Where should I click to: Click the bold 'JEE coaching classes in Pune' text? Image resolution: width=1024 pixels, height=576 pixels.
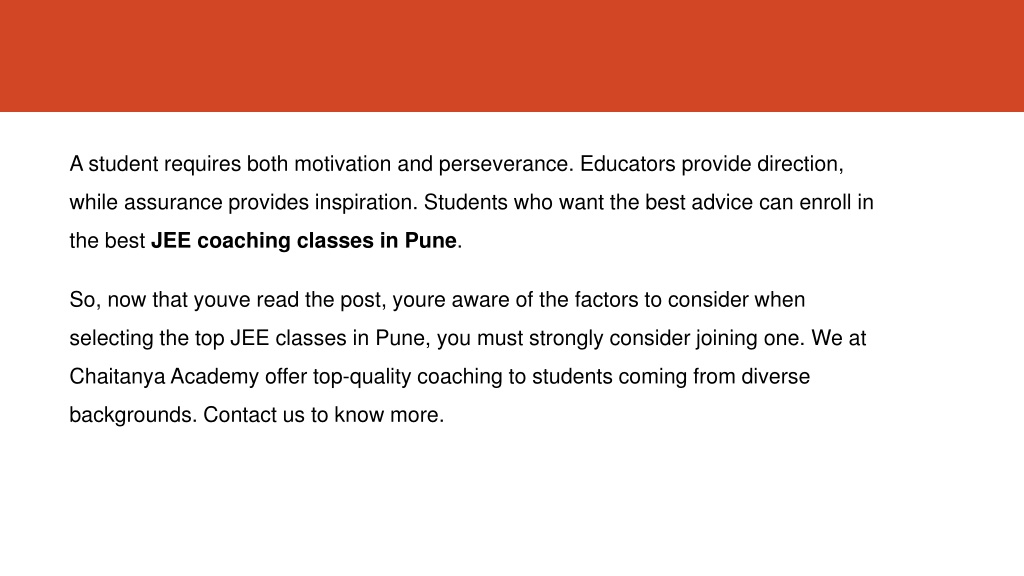(304, 241)
